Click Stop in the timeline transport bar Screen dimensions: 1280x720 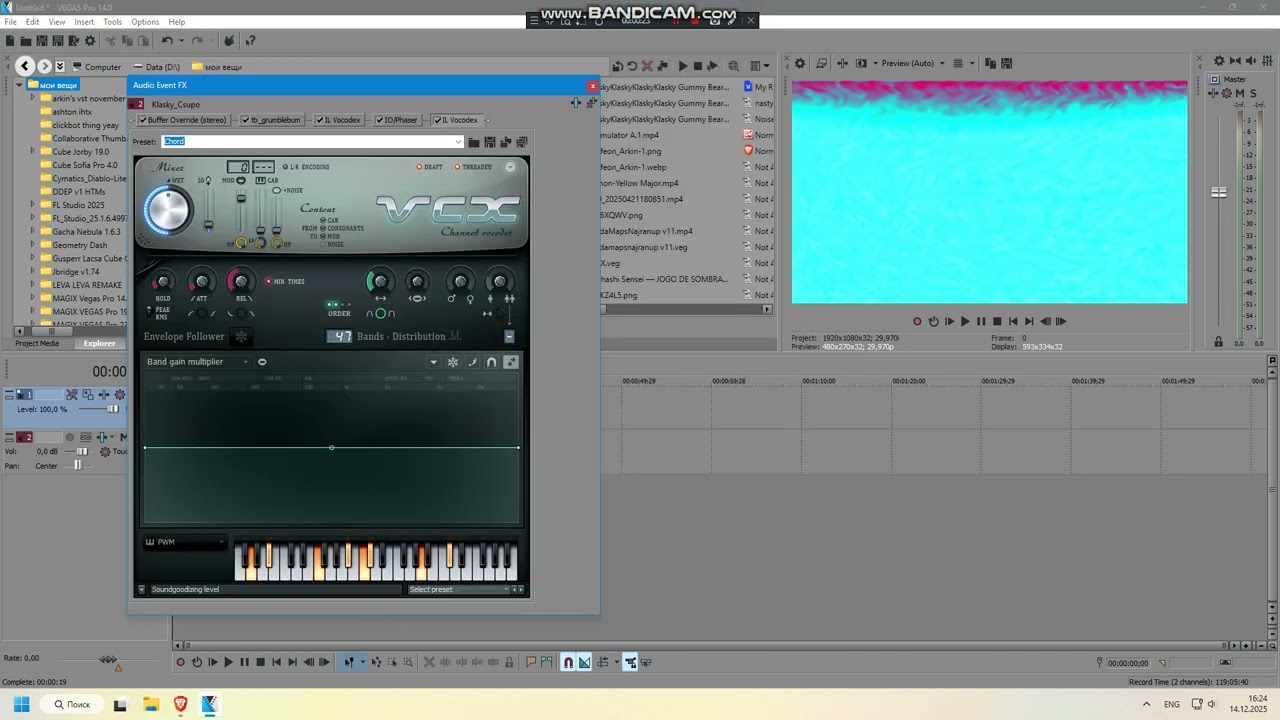point(260,662)
